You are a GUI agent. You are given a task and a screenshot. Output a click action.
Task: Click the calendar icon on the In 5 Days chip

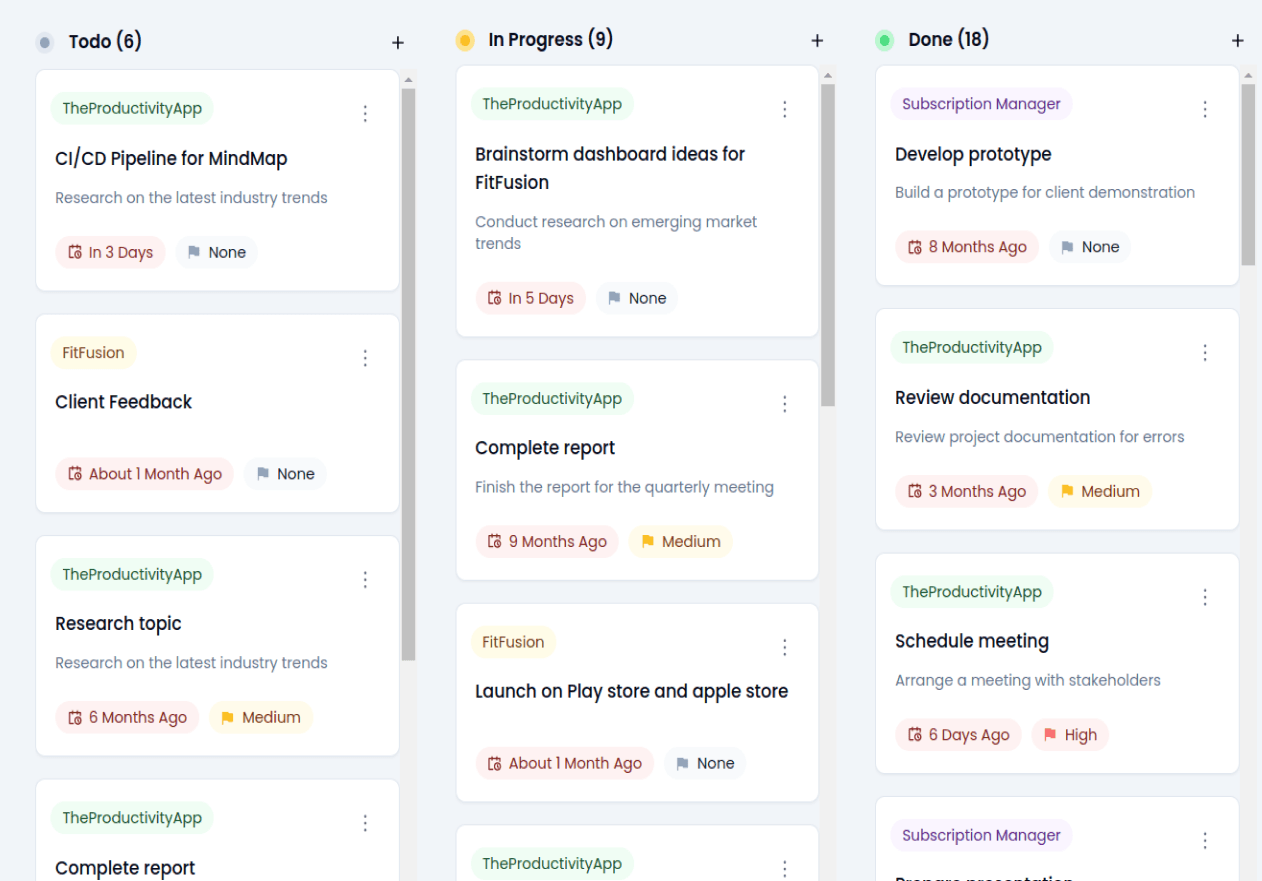(x=494, y=298)
